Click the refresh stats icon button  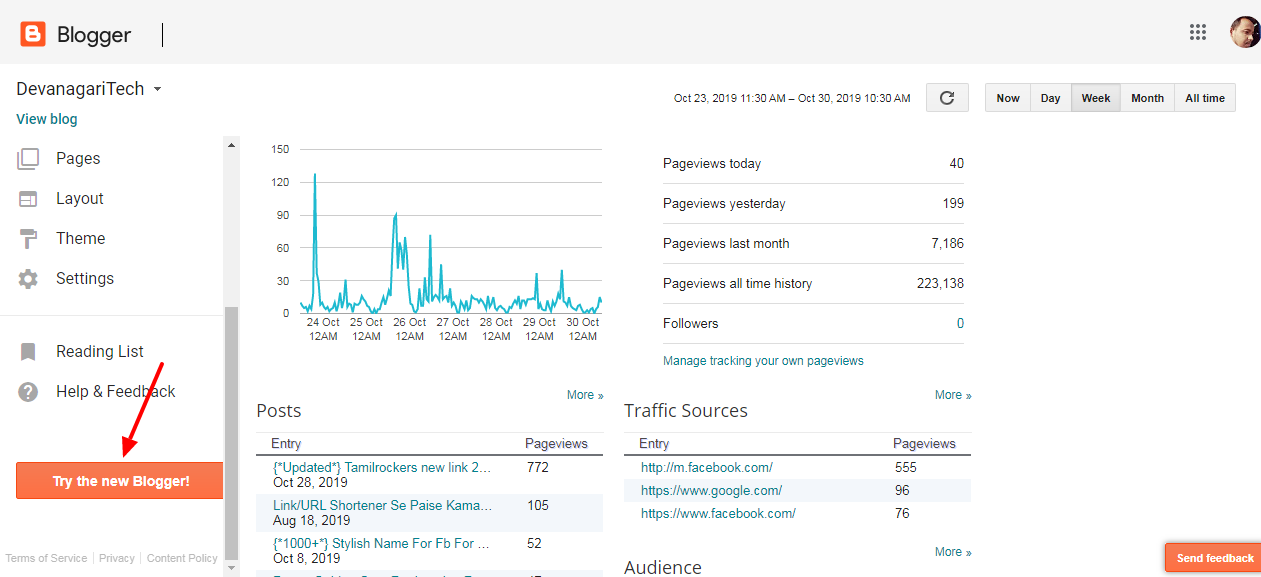(x=947, y=98)
